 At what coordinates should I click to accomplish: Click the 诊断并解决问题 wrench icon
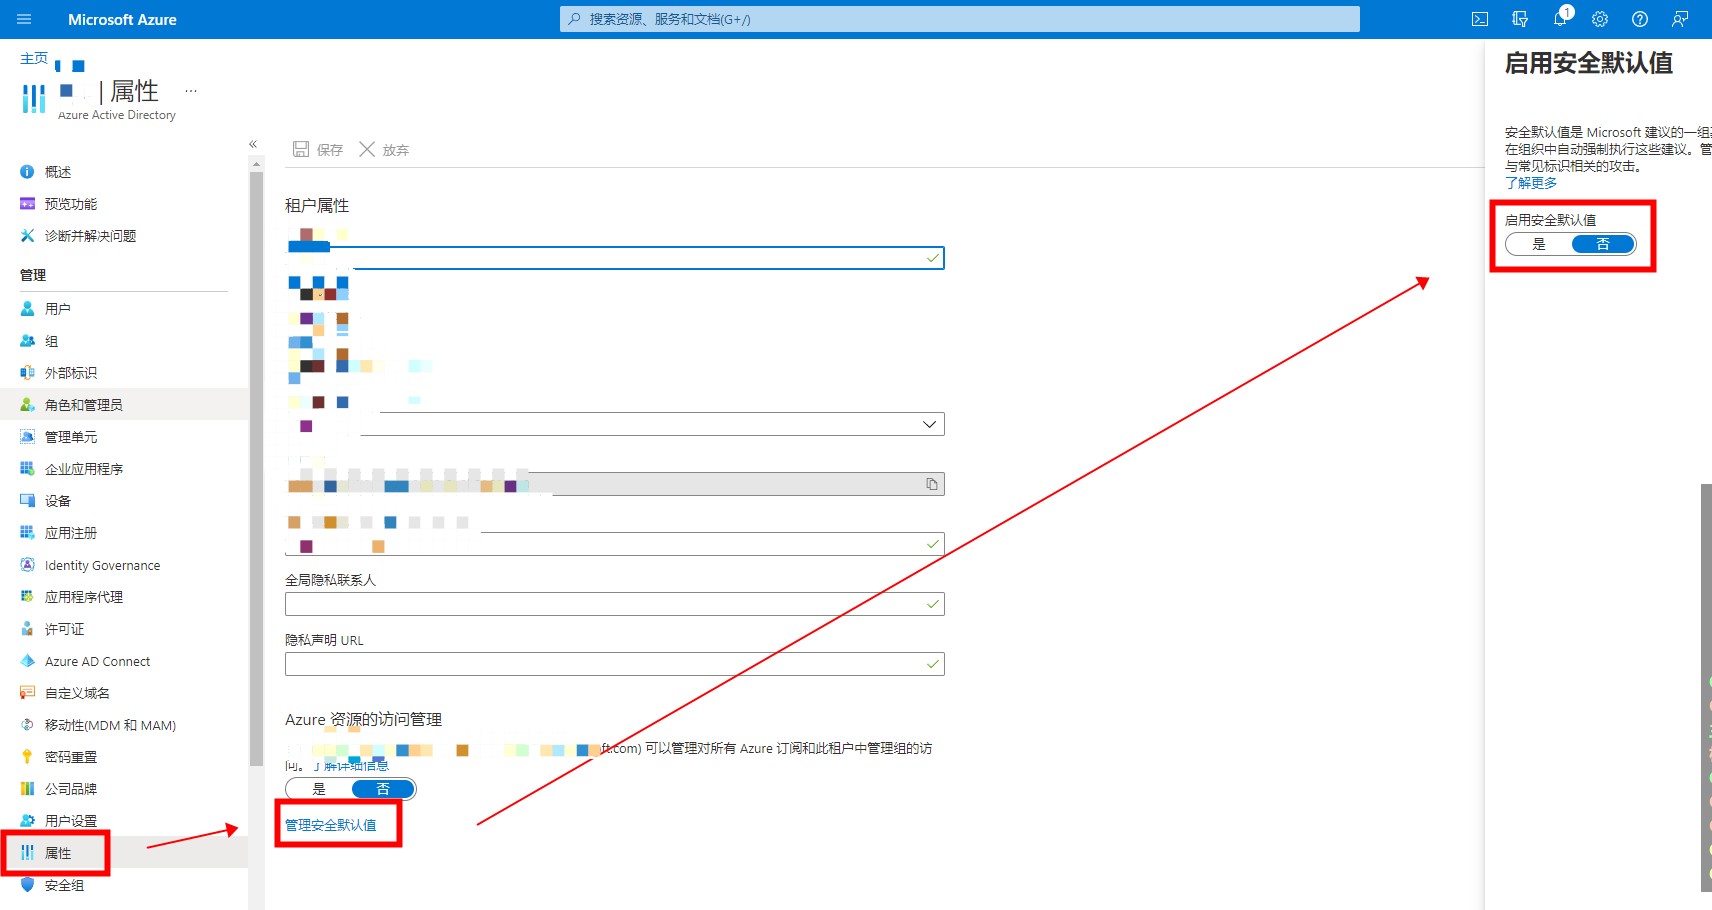(x=27, y=236)
